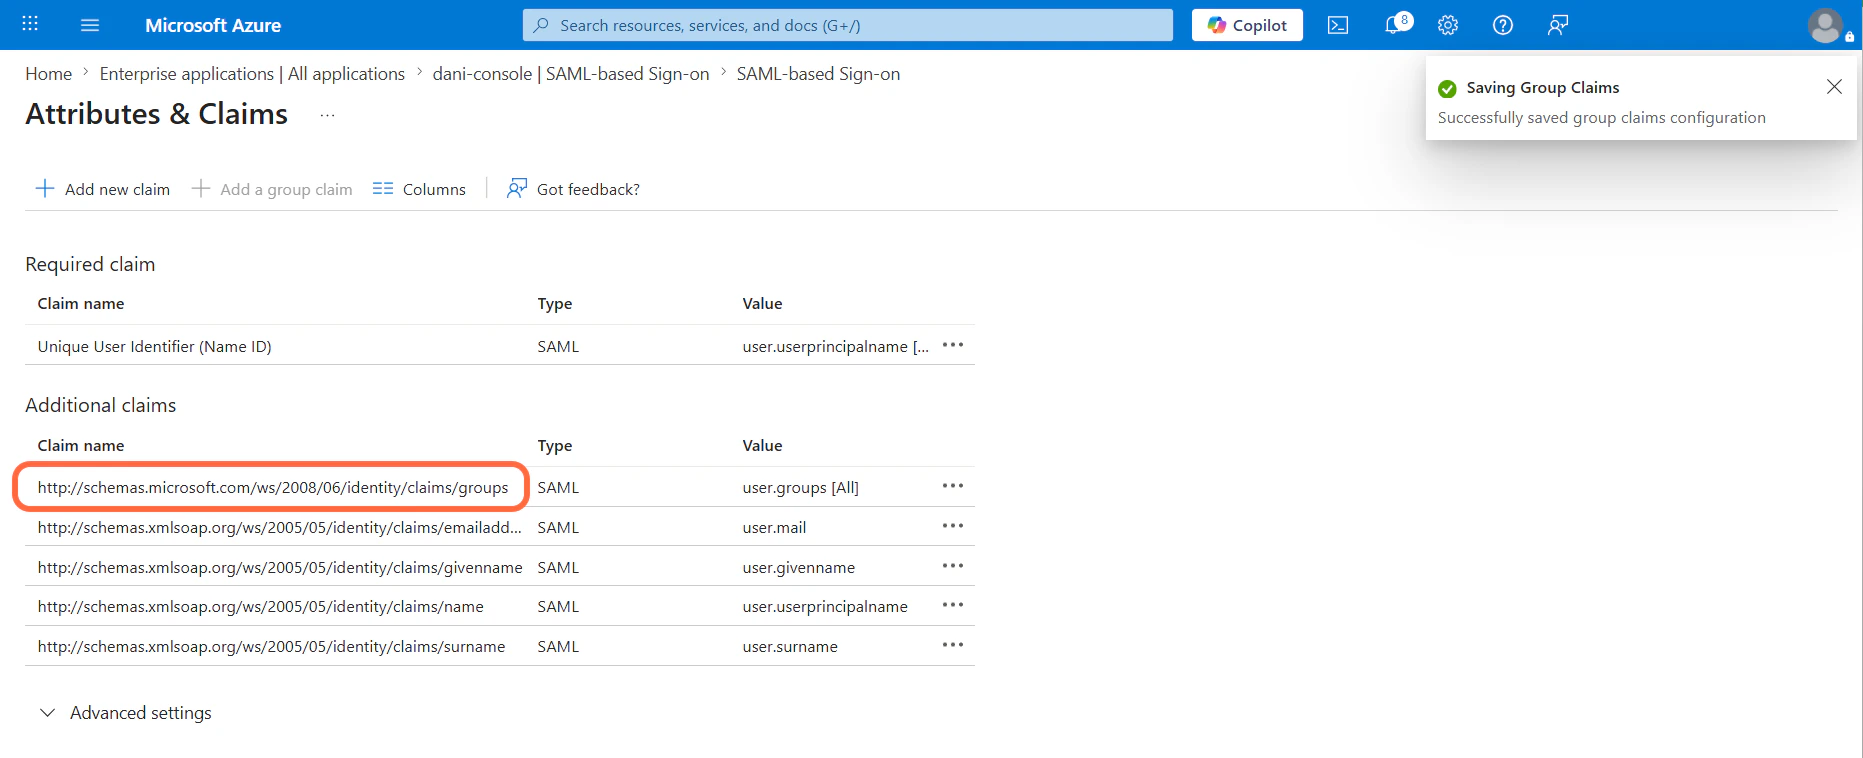This screenshot has width=1863, height=758.
Task: Open the surname claim row
Action: click(x=272, y=646)
